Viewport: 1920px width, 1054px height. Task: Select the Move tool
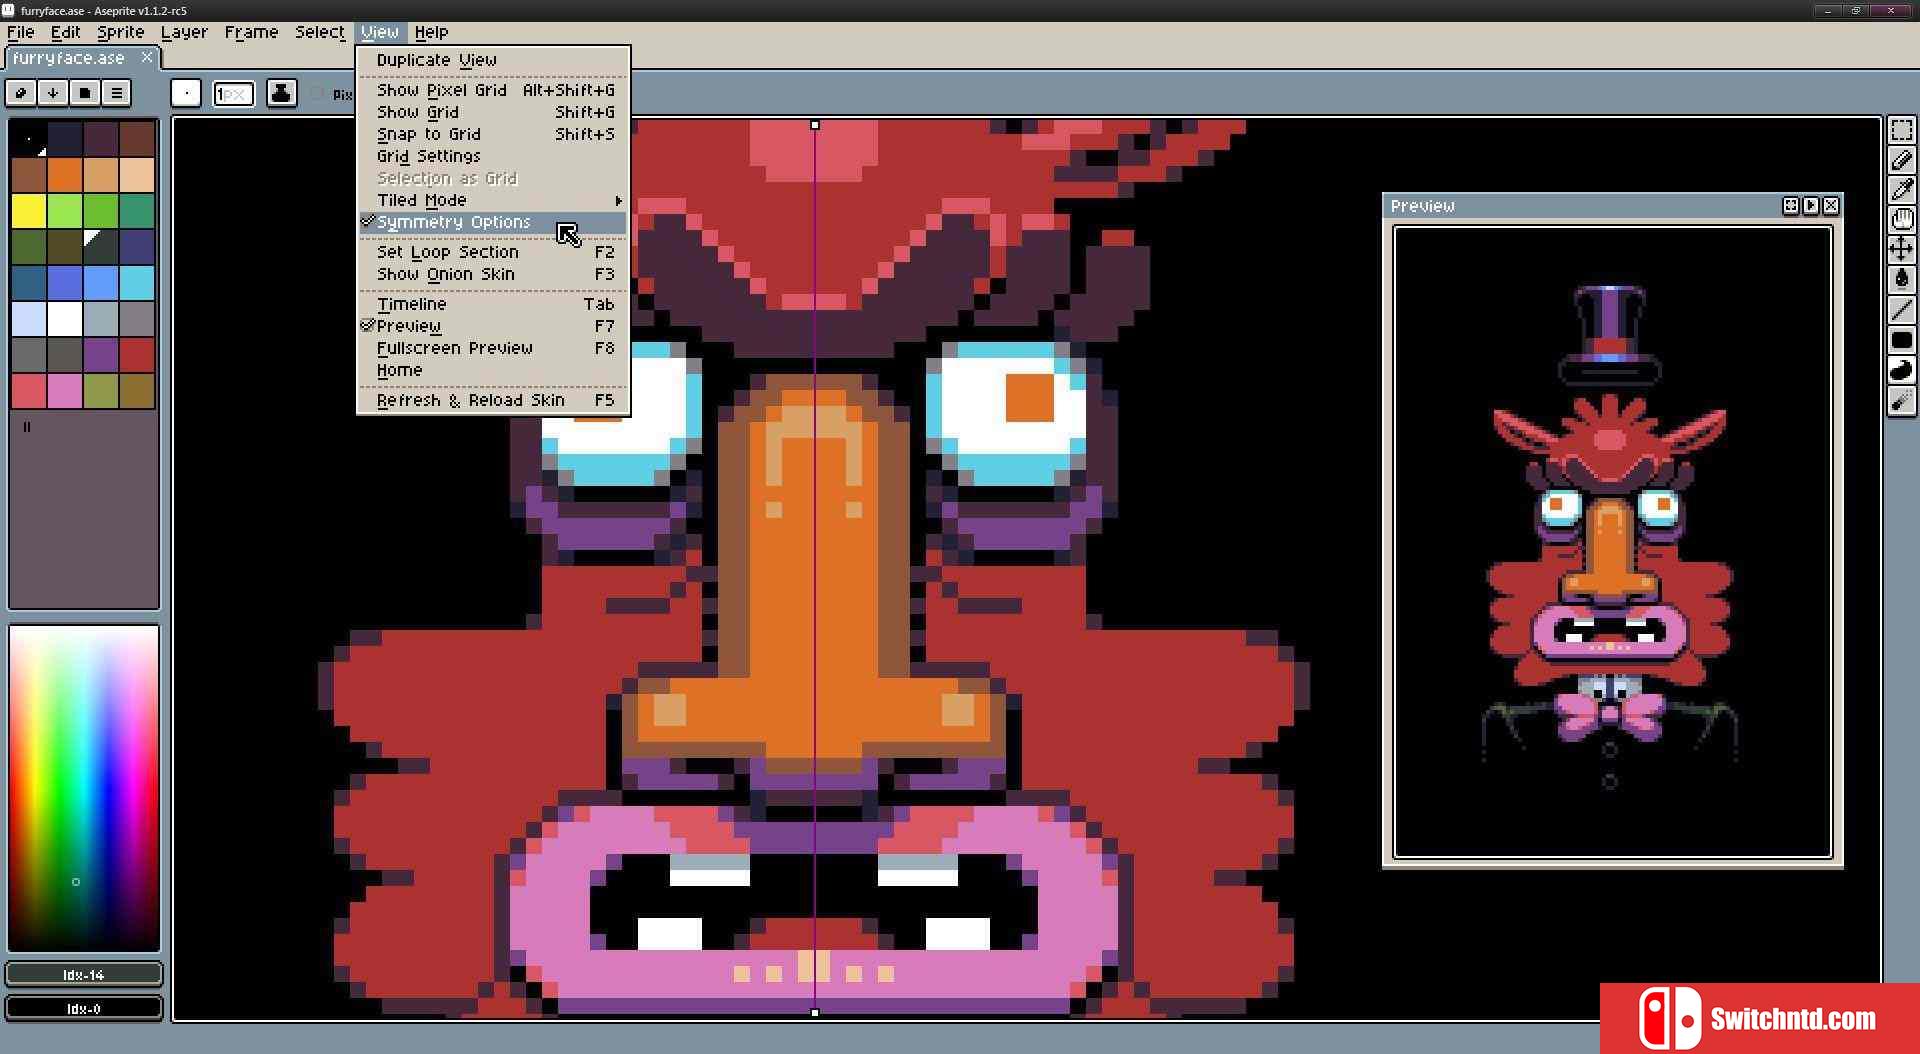[1901, 249]
